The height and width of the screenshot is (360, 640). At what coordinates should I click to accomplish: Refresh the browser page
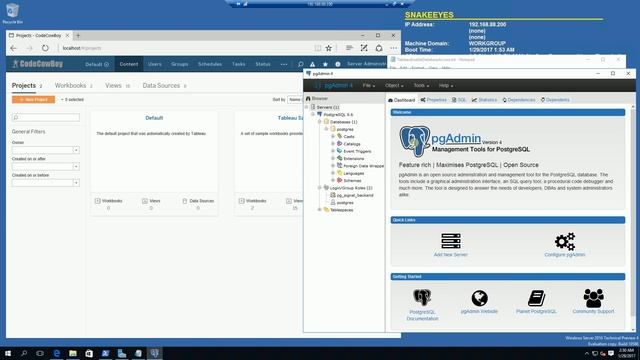coord(45,48)
